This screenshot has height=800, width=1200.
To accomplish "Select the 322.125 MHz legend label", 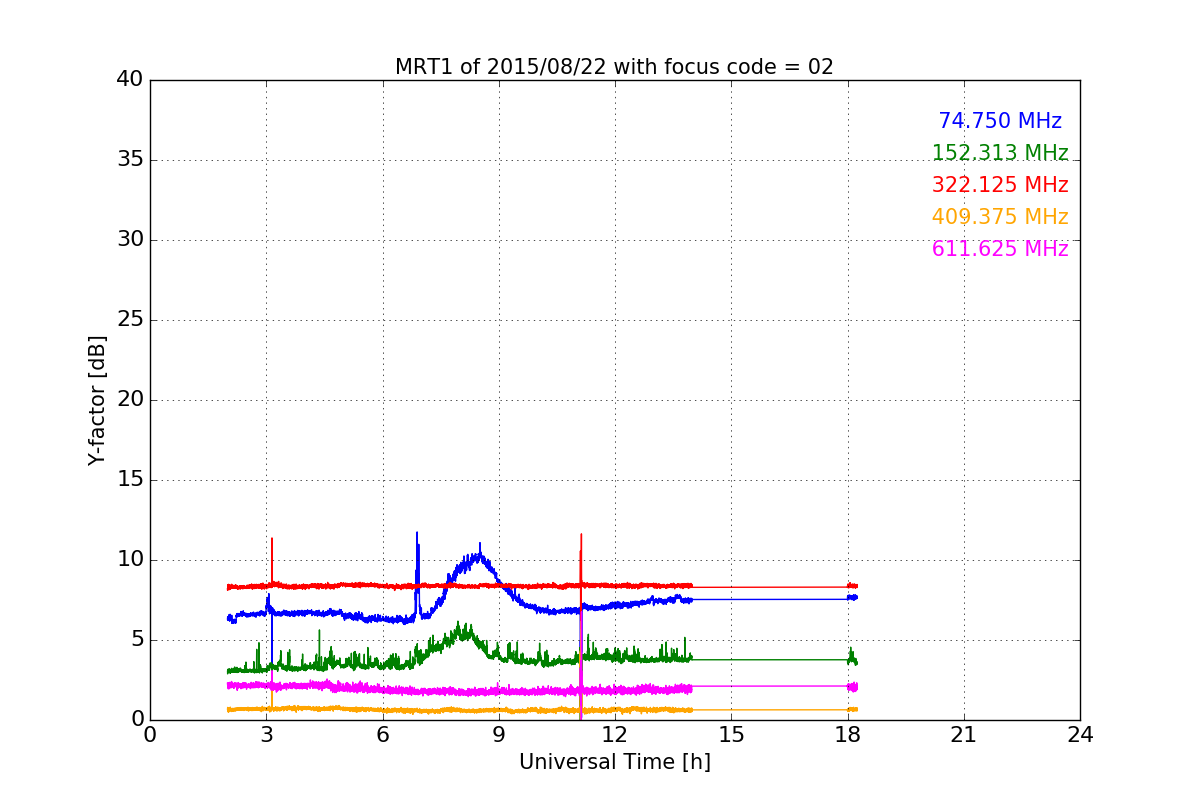I will [1000, 185].
